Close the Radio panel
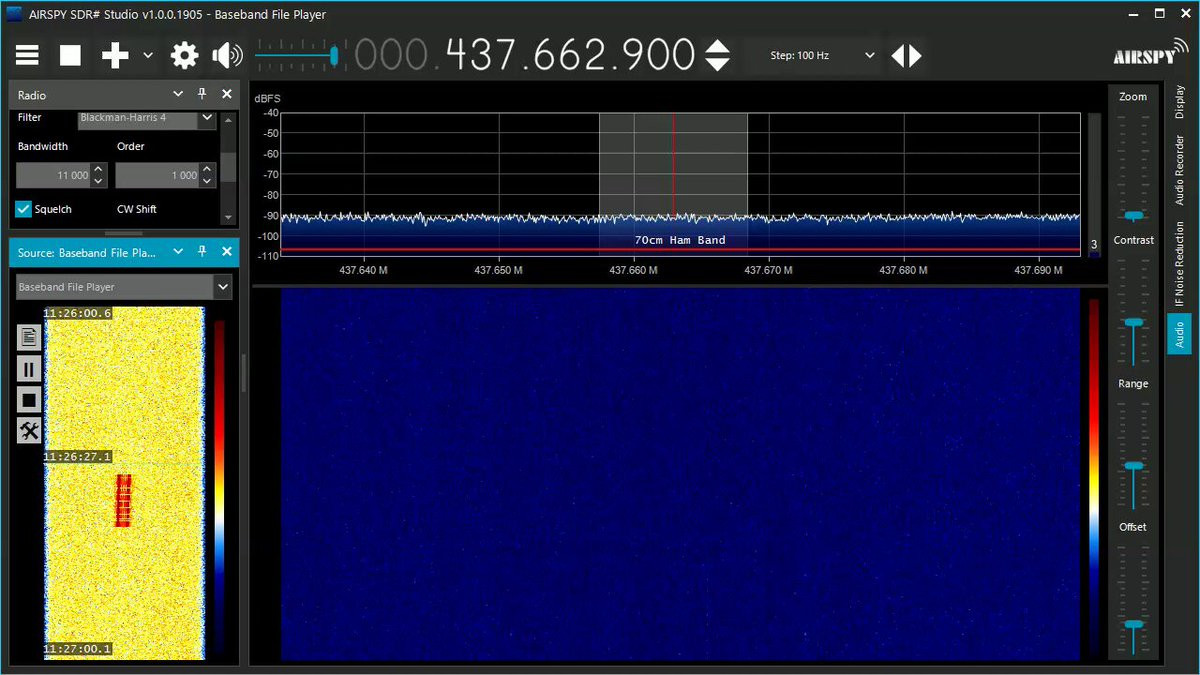This screenshot has height=675, width=1200. pos(227,94)
